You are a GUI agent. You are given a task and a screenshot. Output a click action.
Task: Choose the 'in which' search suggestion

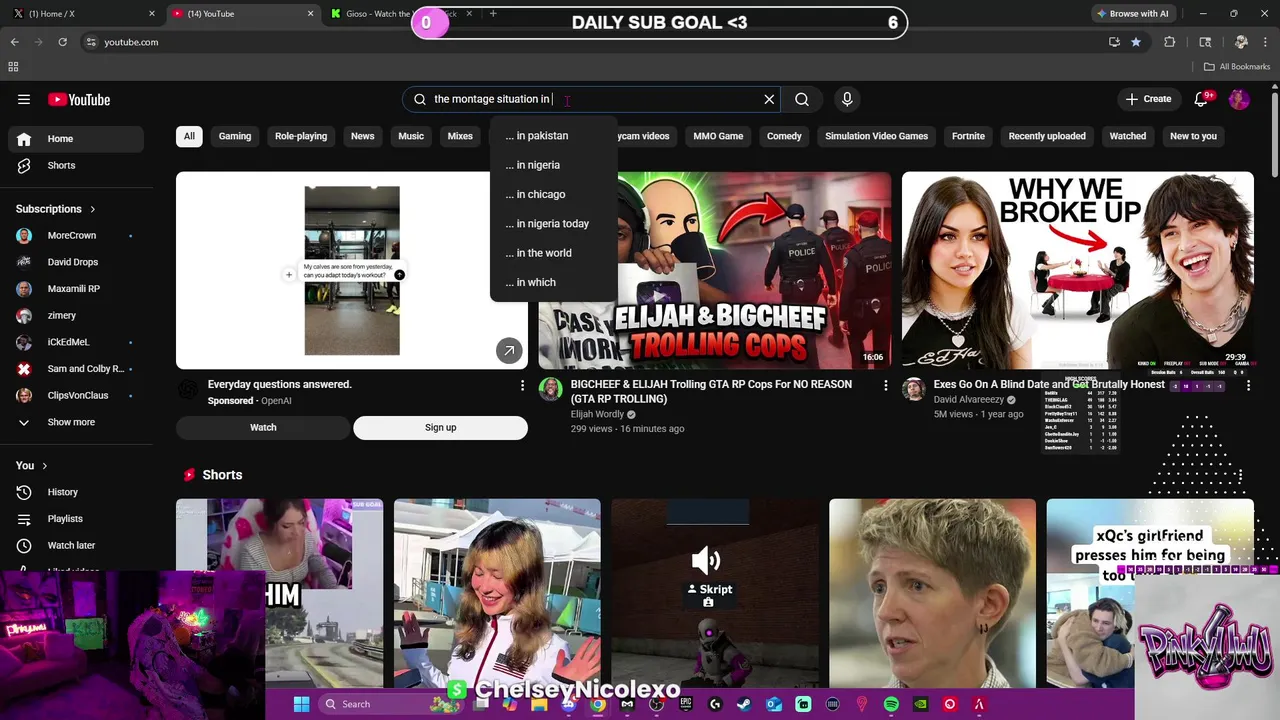tap(553, 282)
